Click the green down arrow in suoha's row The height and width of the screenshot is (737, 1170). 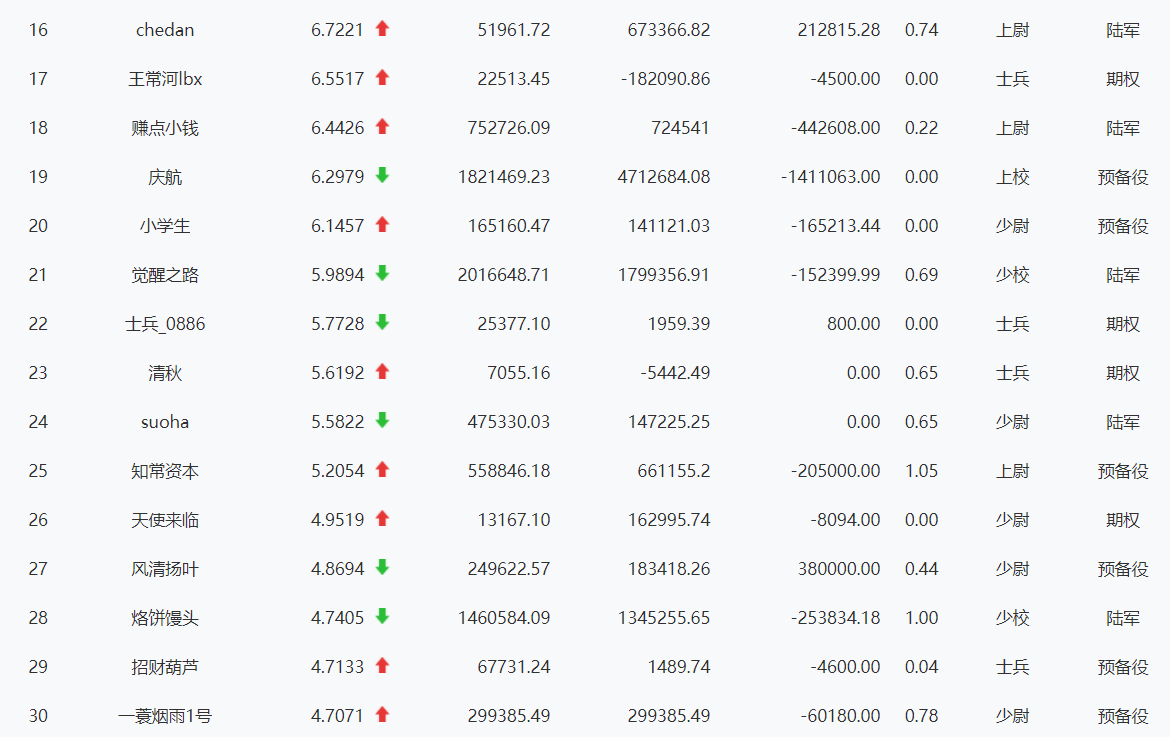click(382, 421)
